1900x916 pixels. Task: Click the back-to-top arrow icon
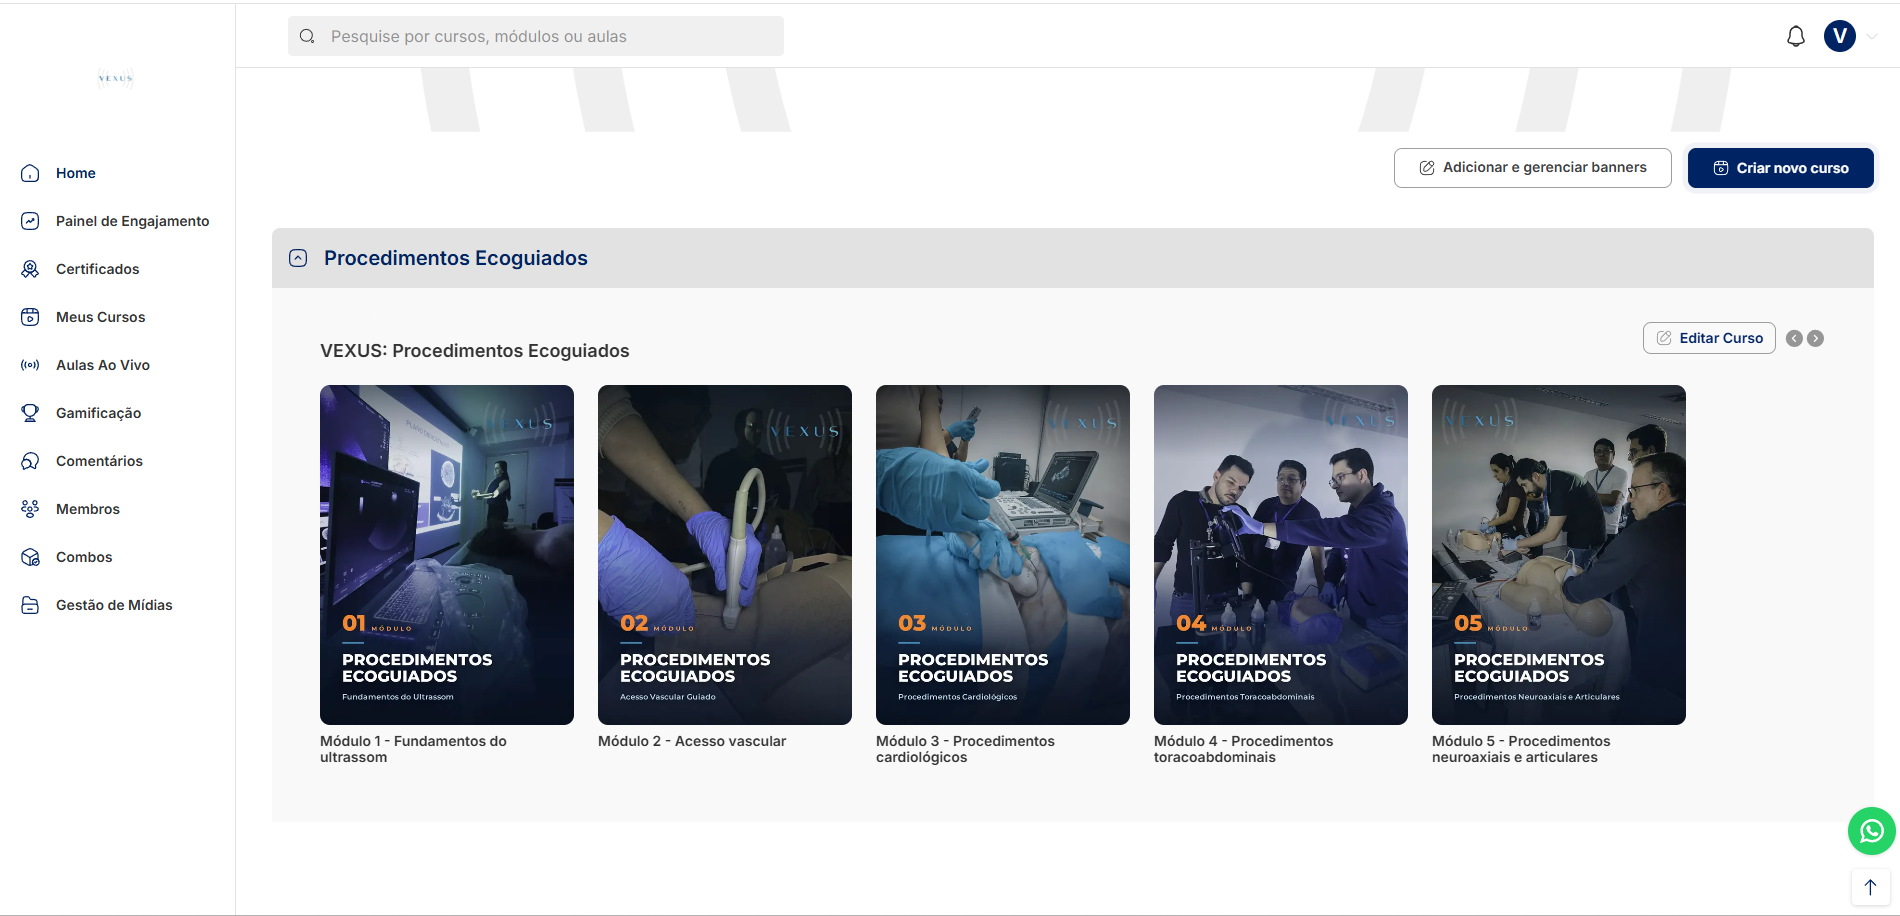click(1870, 887)
